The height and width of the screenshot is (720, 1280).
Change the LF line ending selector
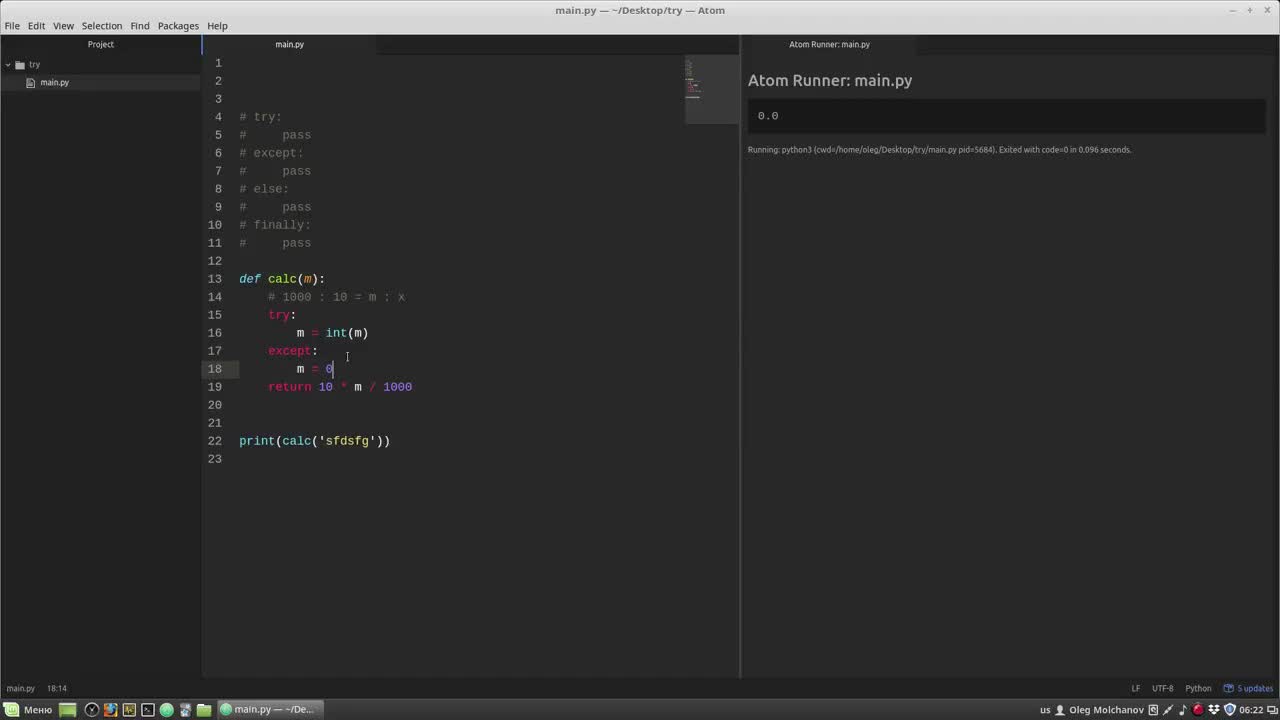click(1135, 689)
